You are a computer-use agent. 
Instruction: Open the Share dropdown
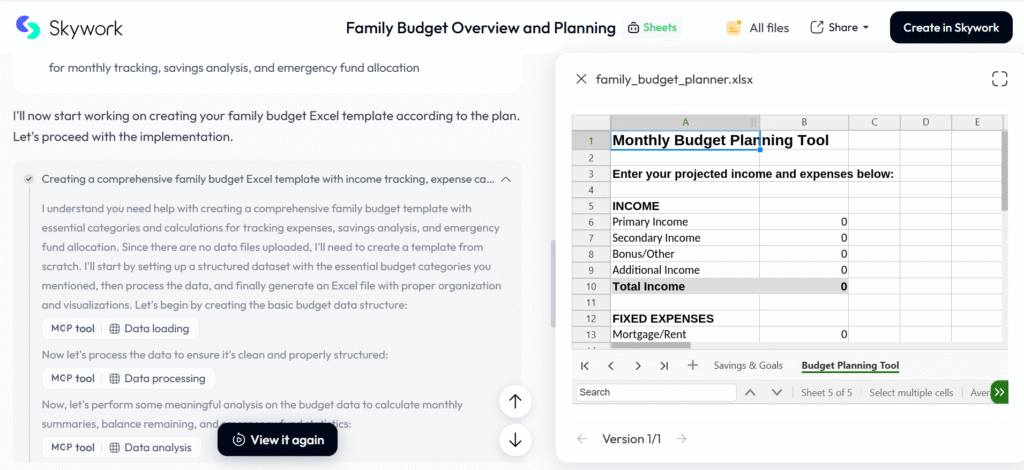pos(840,28)
